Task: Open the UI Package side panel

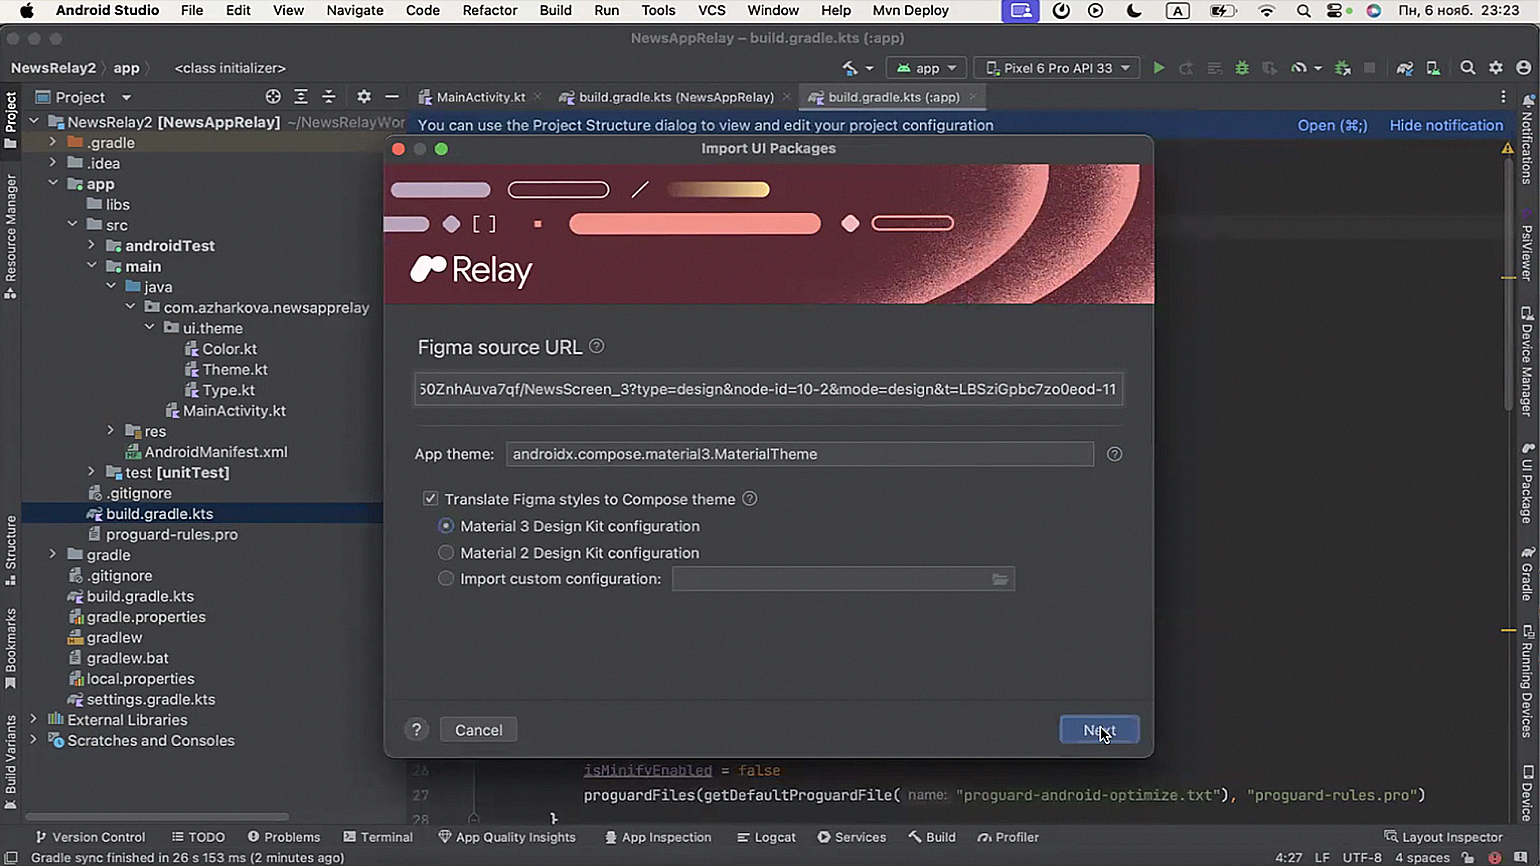Action: coord(1527,483)
